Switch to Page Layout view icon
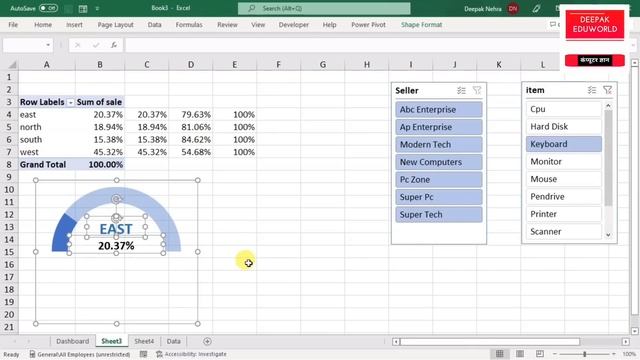640x360 pixels. (520, 354)
